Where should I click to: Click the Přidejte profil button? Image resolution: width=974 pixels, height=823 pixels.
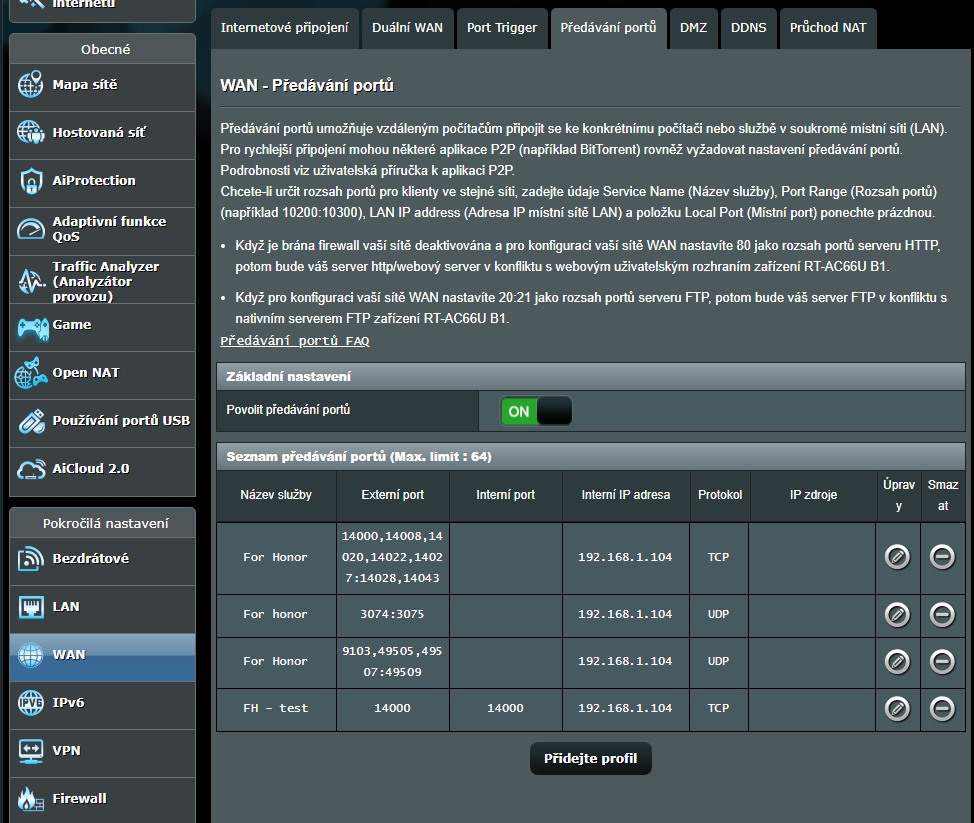(x=590, y=759)
